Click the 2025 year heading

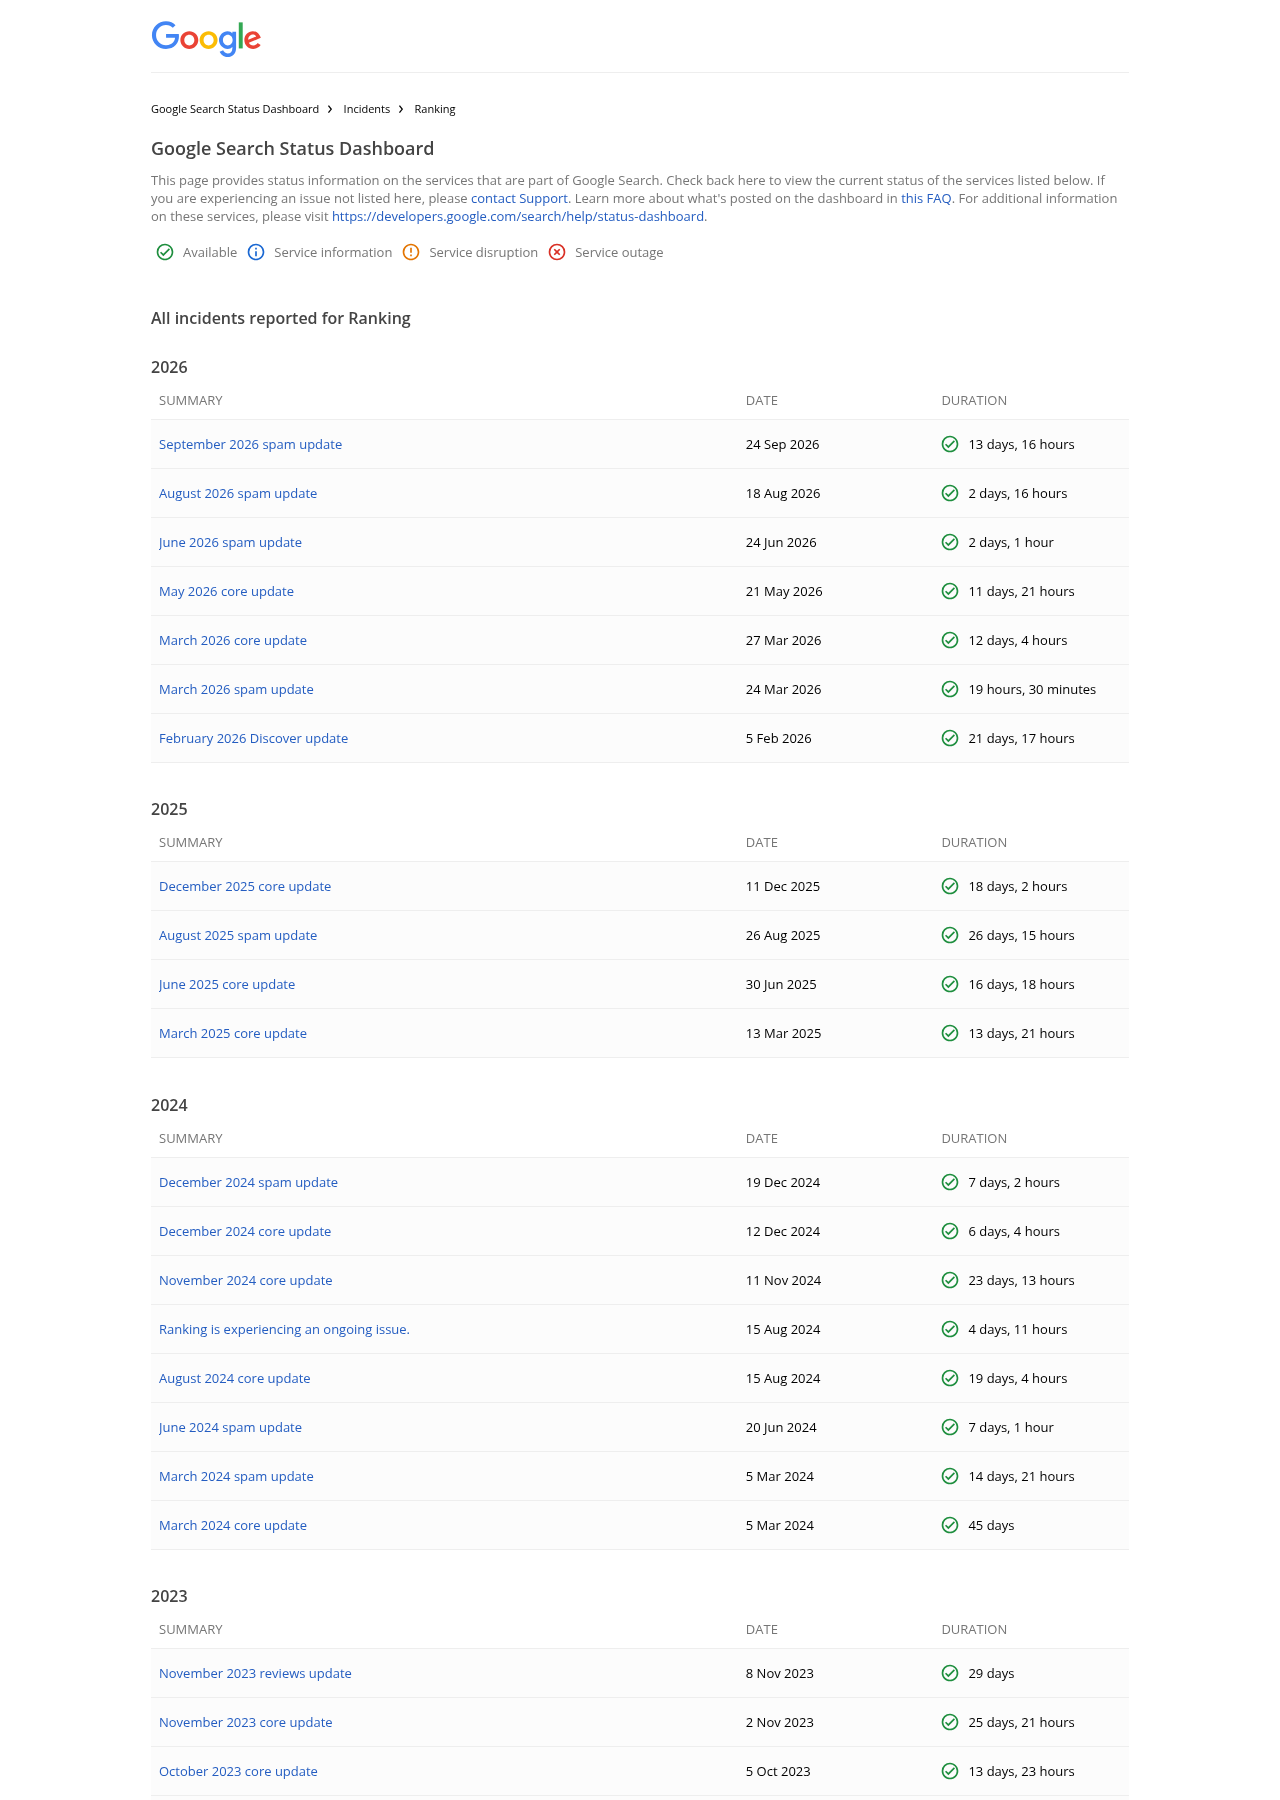169,809
